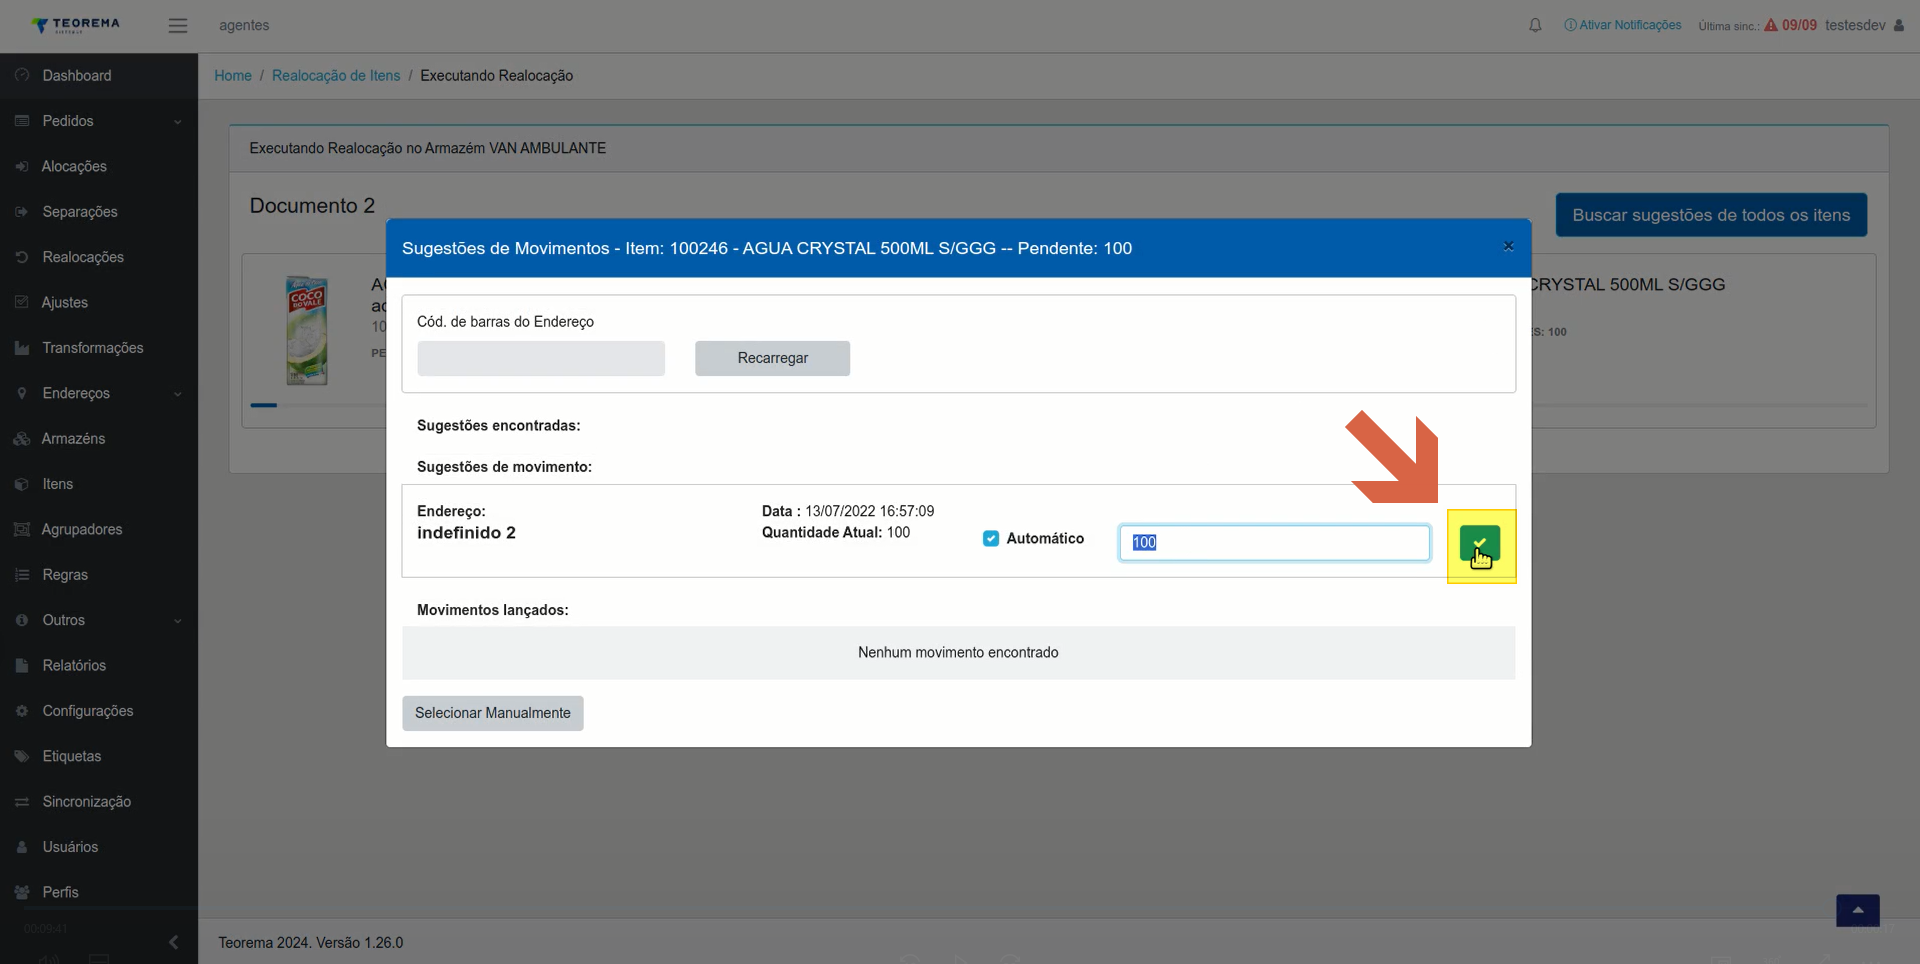Viewport: 1920px width, 964px height.
Task: Confirm movement with green checkmark button
Action: [x=1479, y=543]
